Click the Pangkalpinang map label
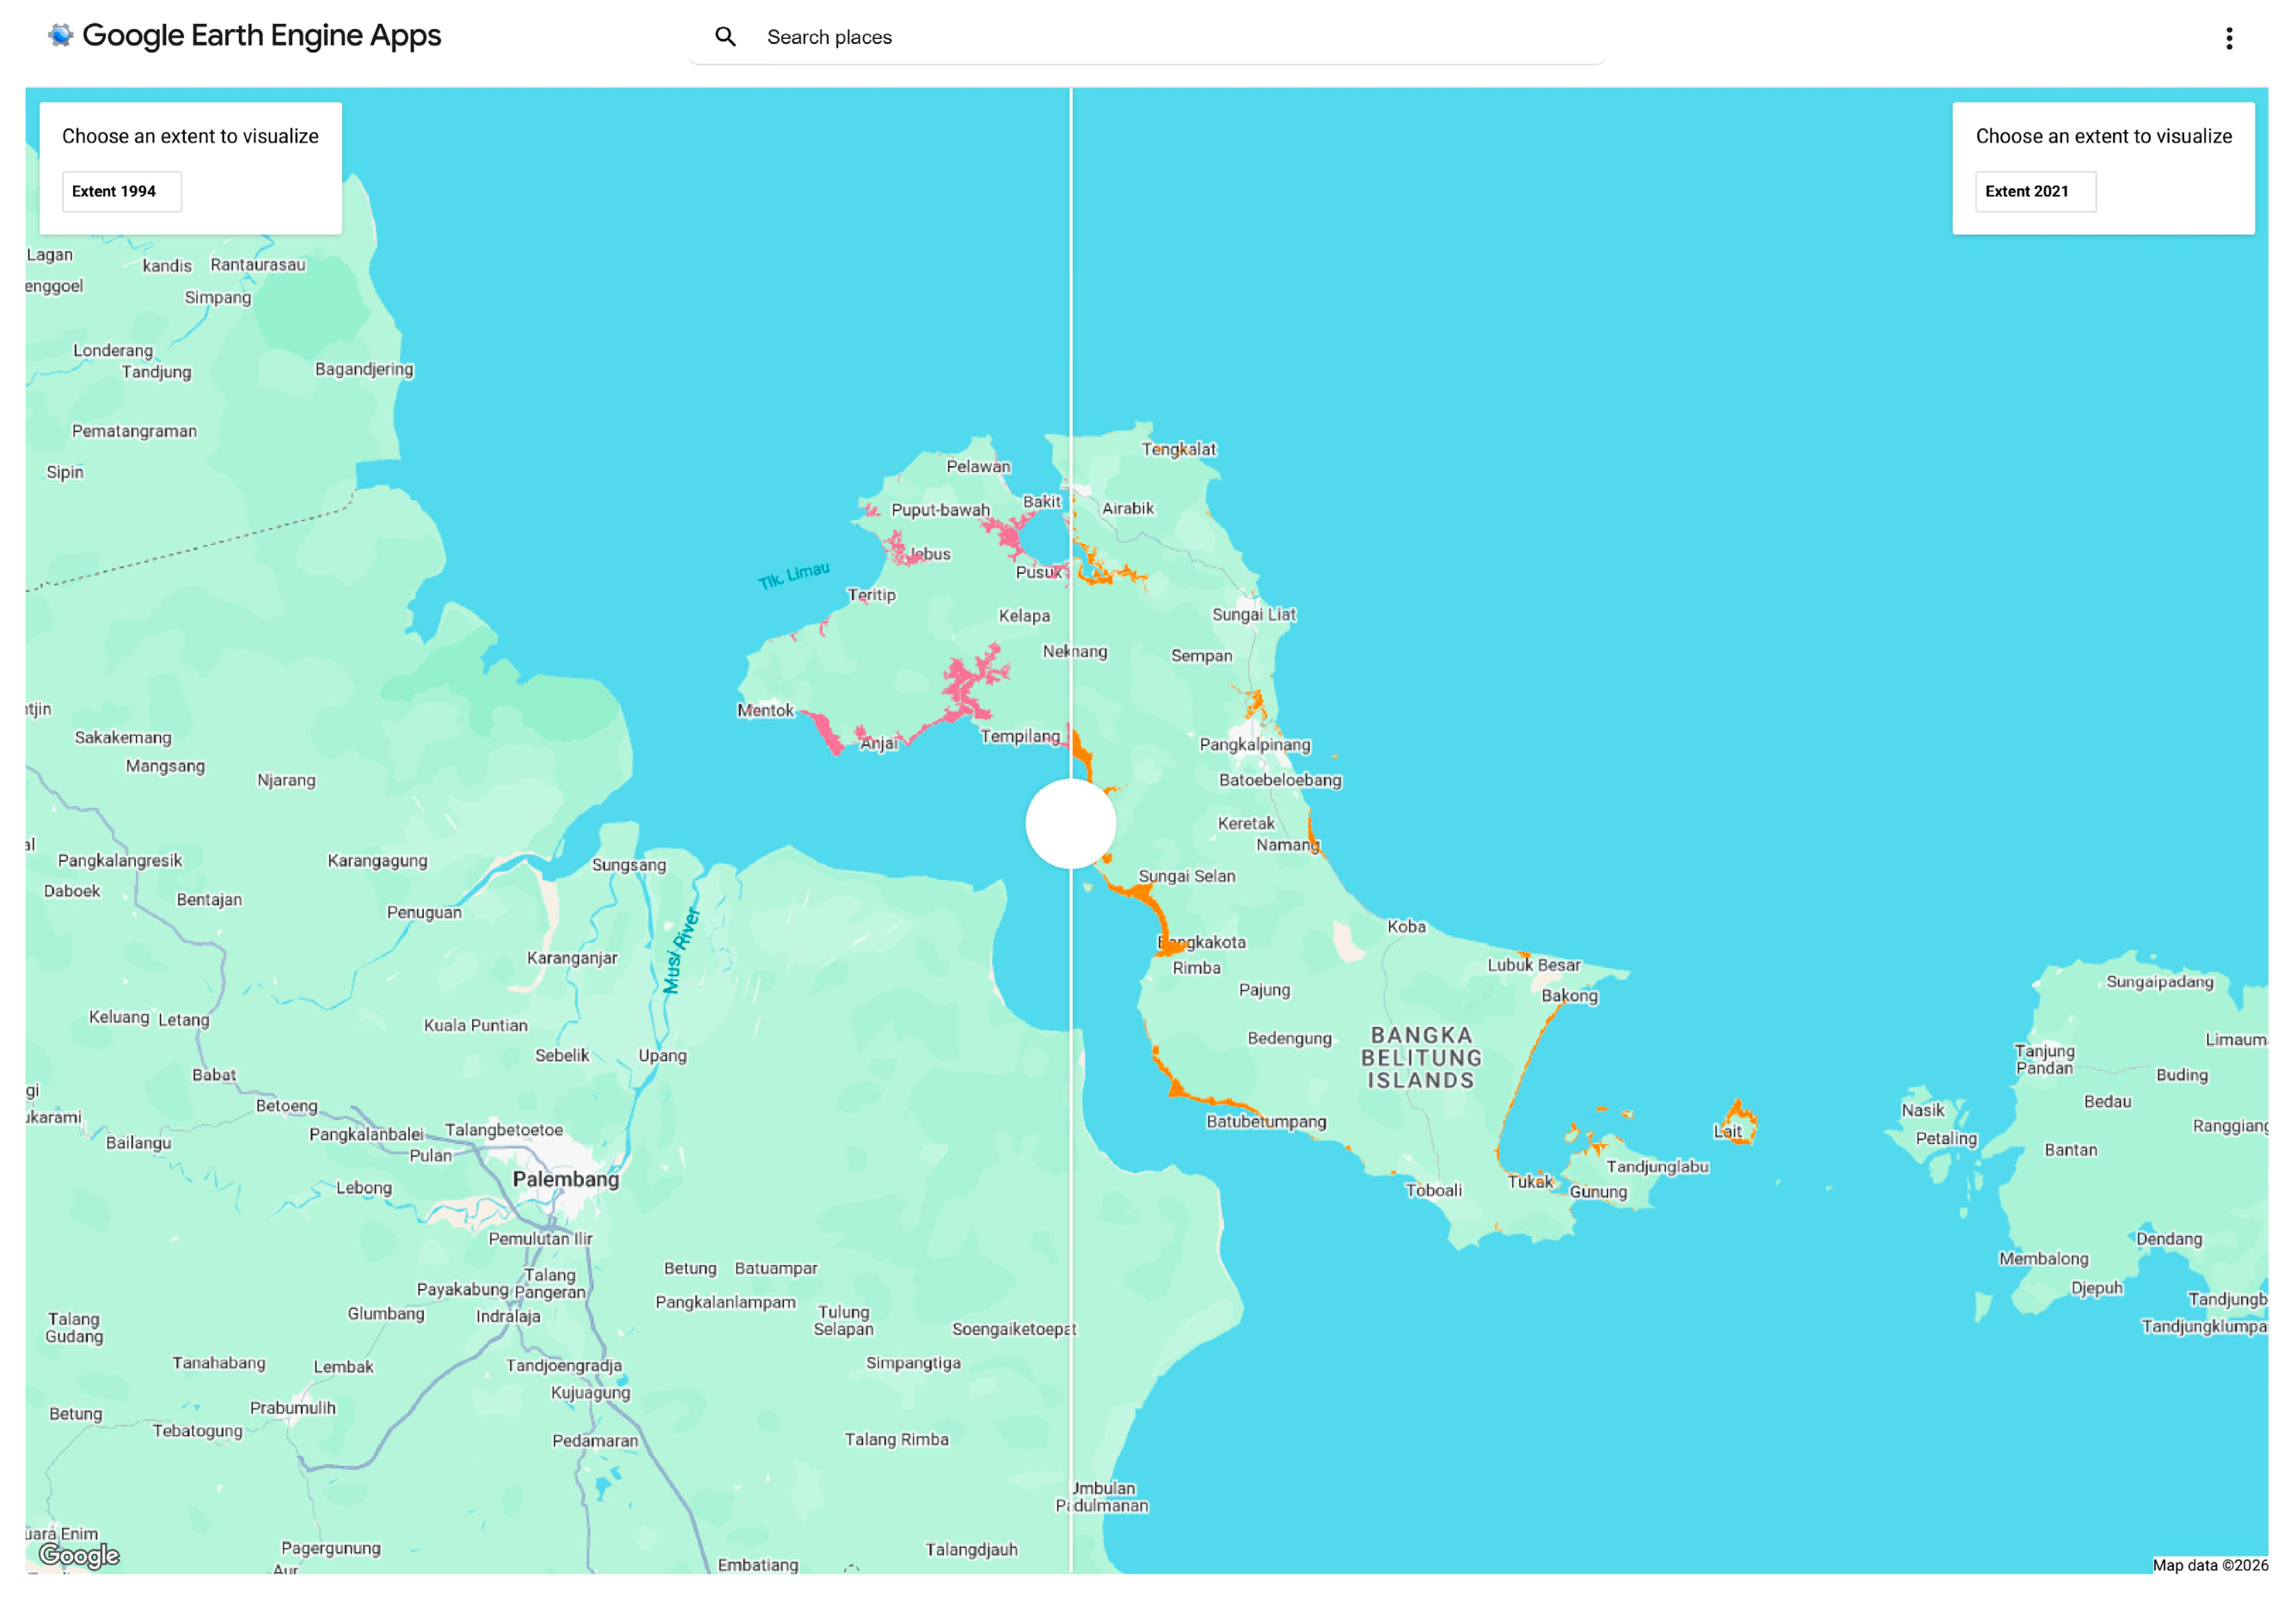2296x1602 pixels. point(1254,744)
